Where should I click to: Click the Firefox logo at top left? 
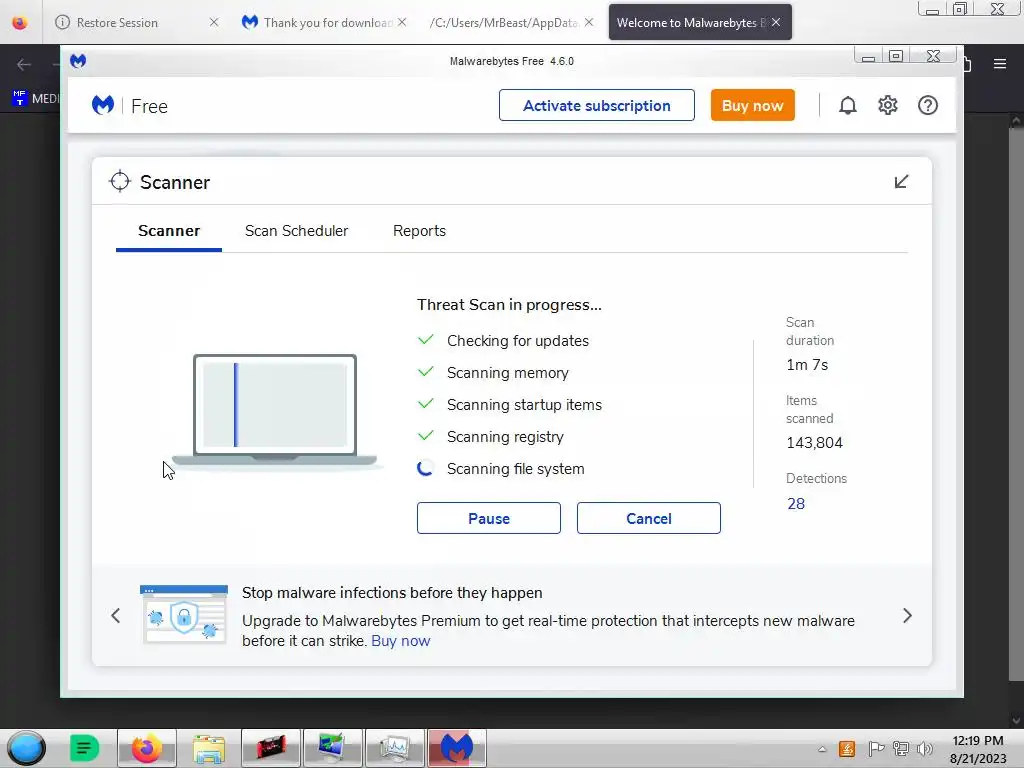(x=20, y=22)
